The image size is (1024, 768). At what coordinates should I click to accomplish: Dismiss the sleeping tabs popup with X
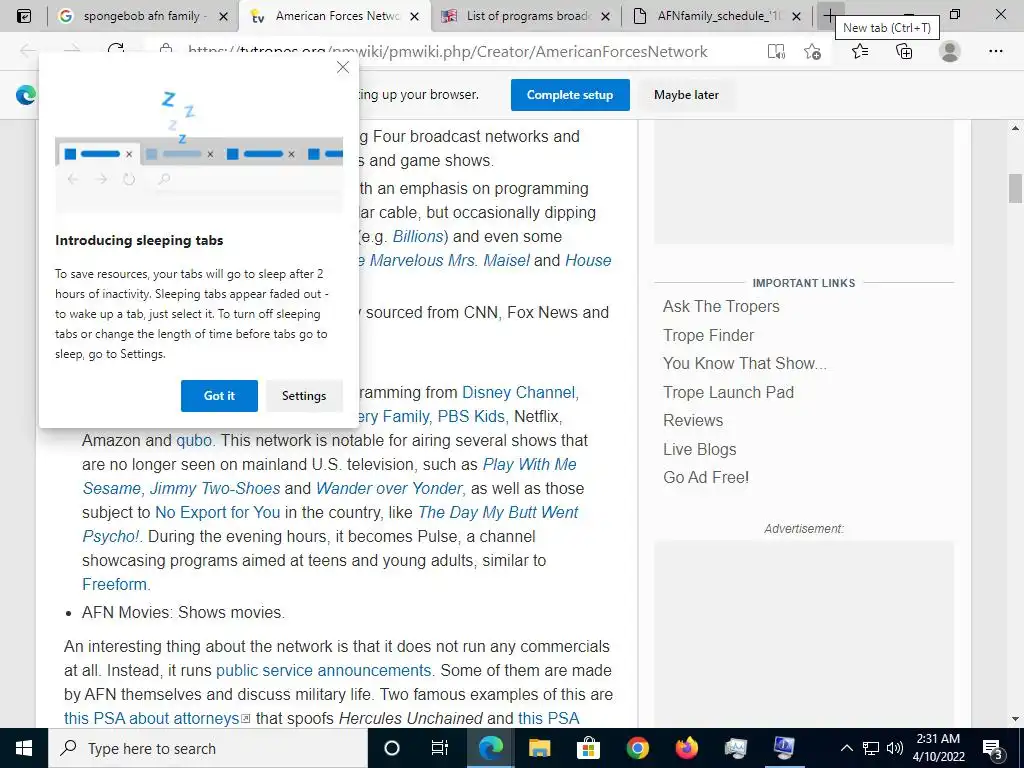click(x=343, y=67)
